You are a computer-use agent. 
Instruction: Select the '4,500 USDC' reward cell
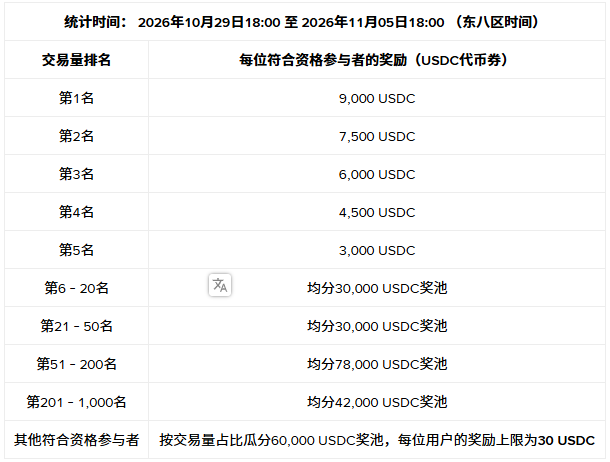[377, 213]
